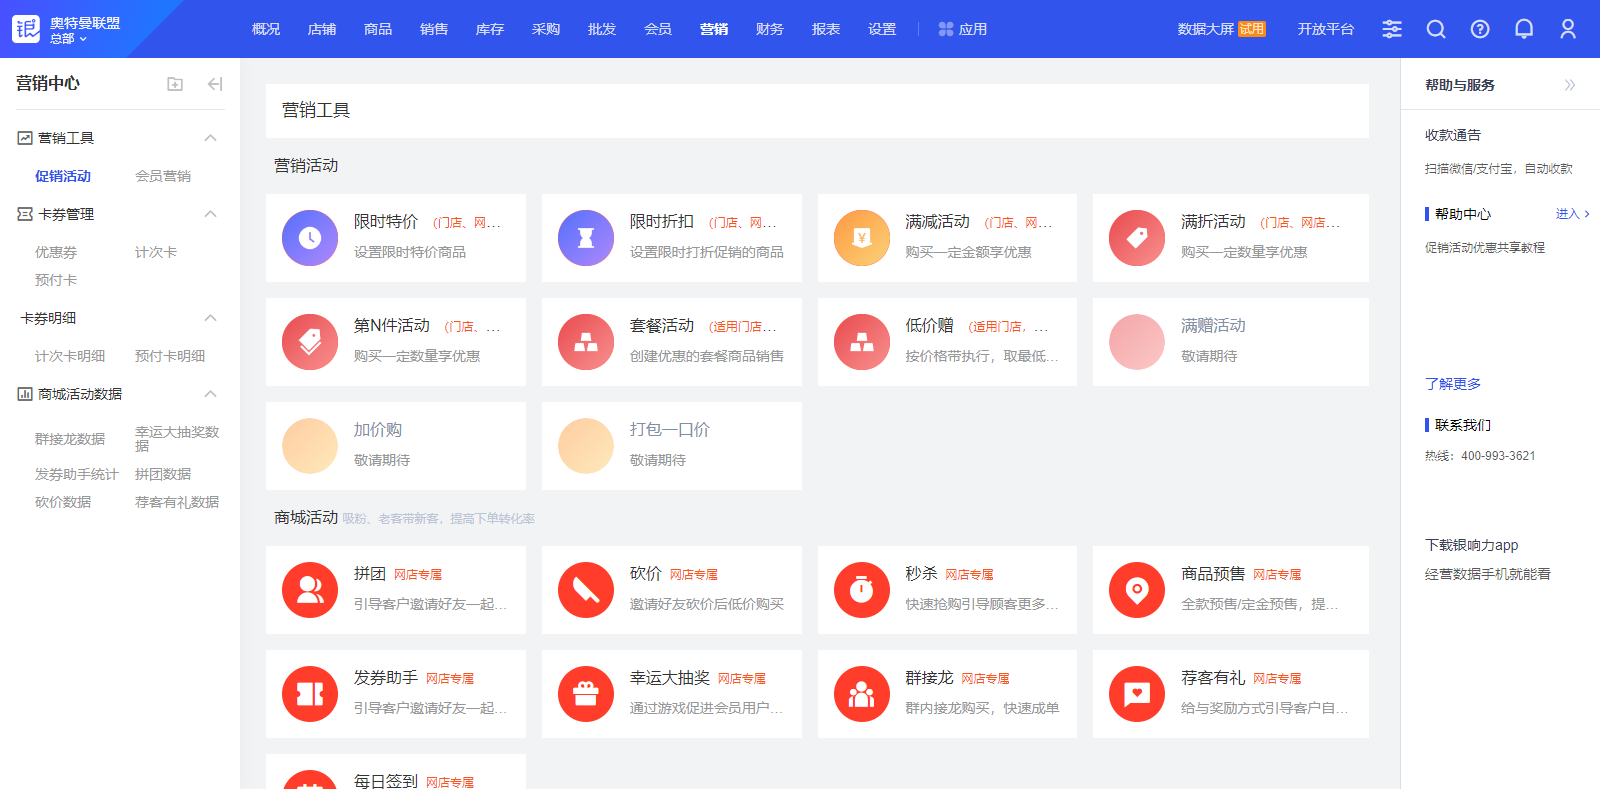
Task: Click 进入 next to 帮助中心
Action: click(1572, 214)
